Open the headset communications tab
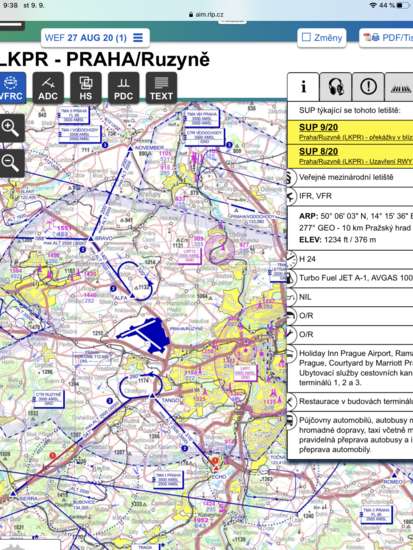413x550 pixels. [335, 87]
